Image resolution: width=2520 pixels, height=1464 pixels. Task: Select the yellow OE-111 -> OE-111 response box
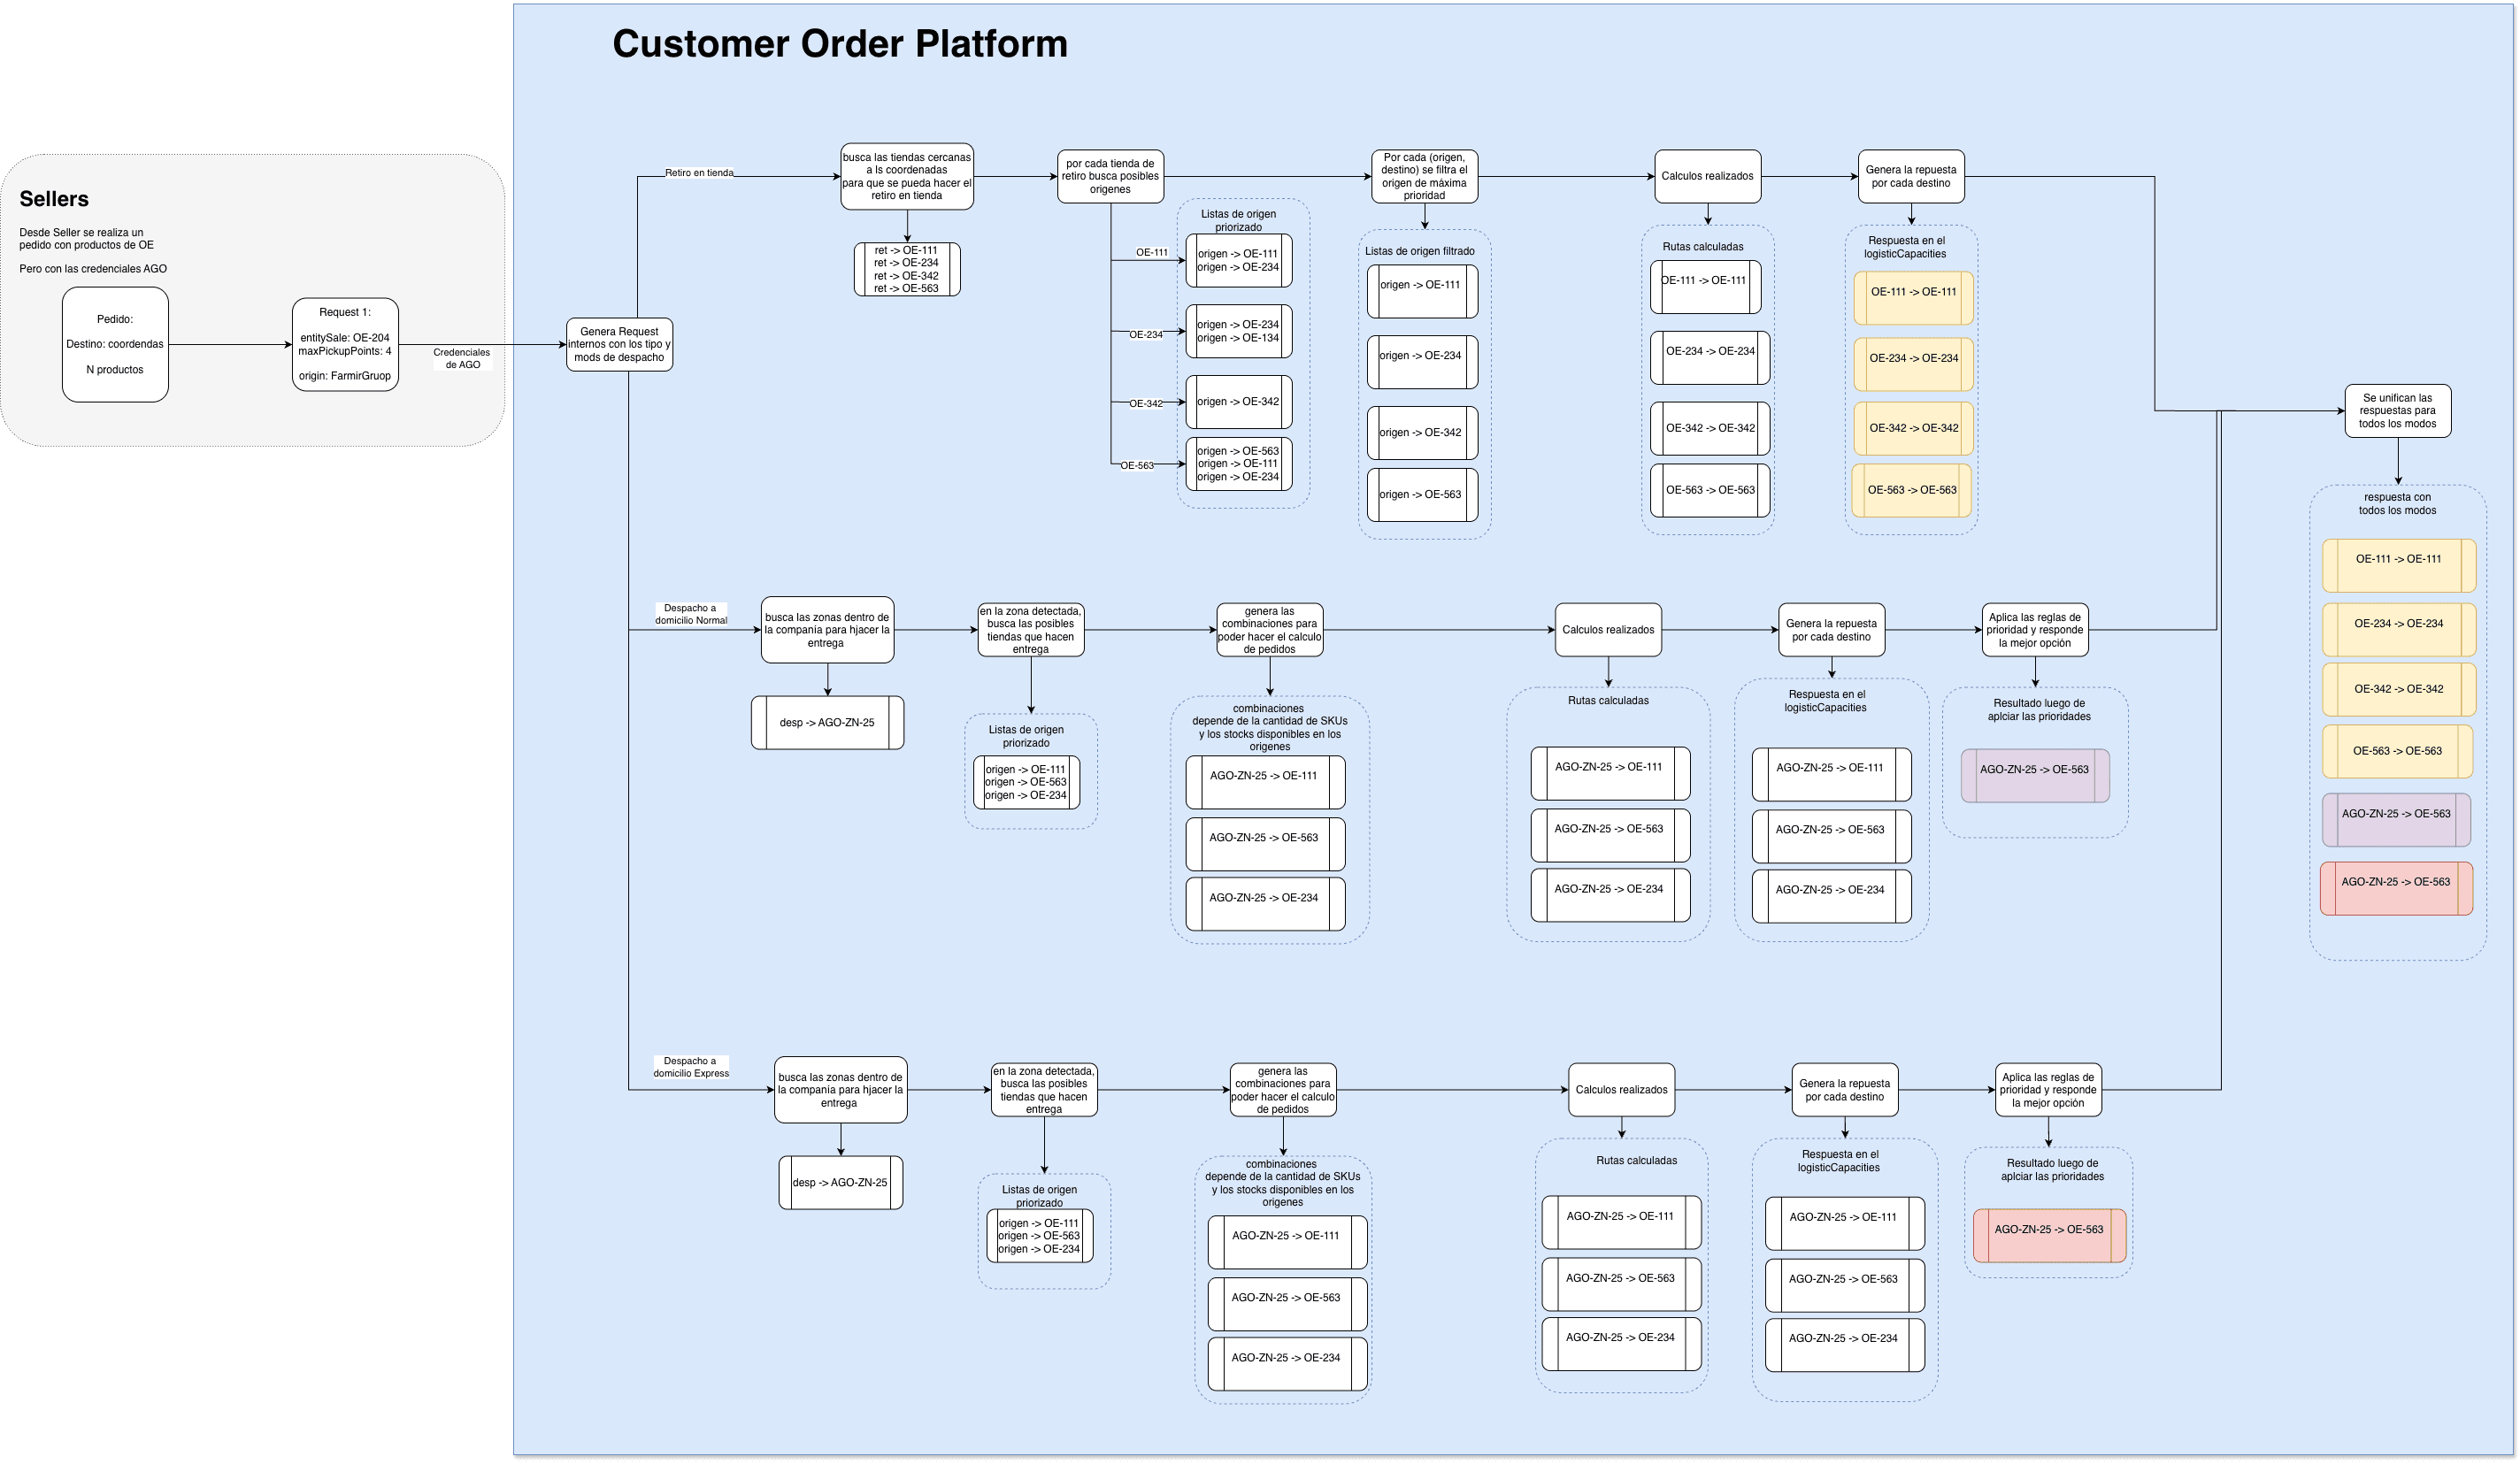[x=1913, y=298]
